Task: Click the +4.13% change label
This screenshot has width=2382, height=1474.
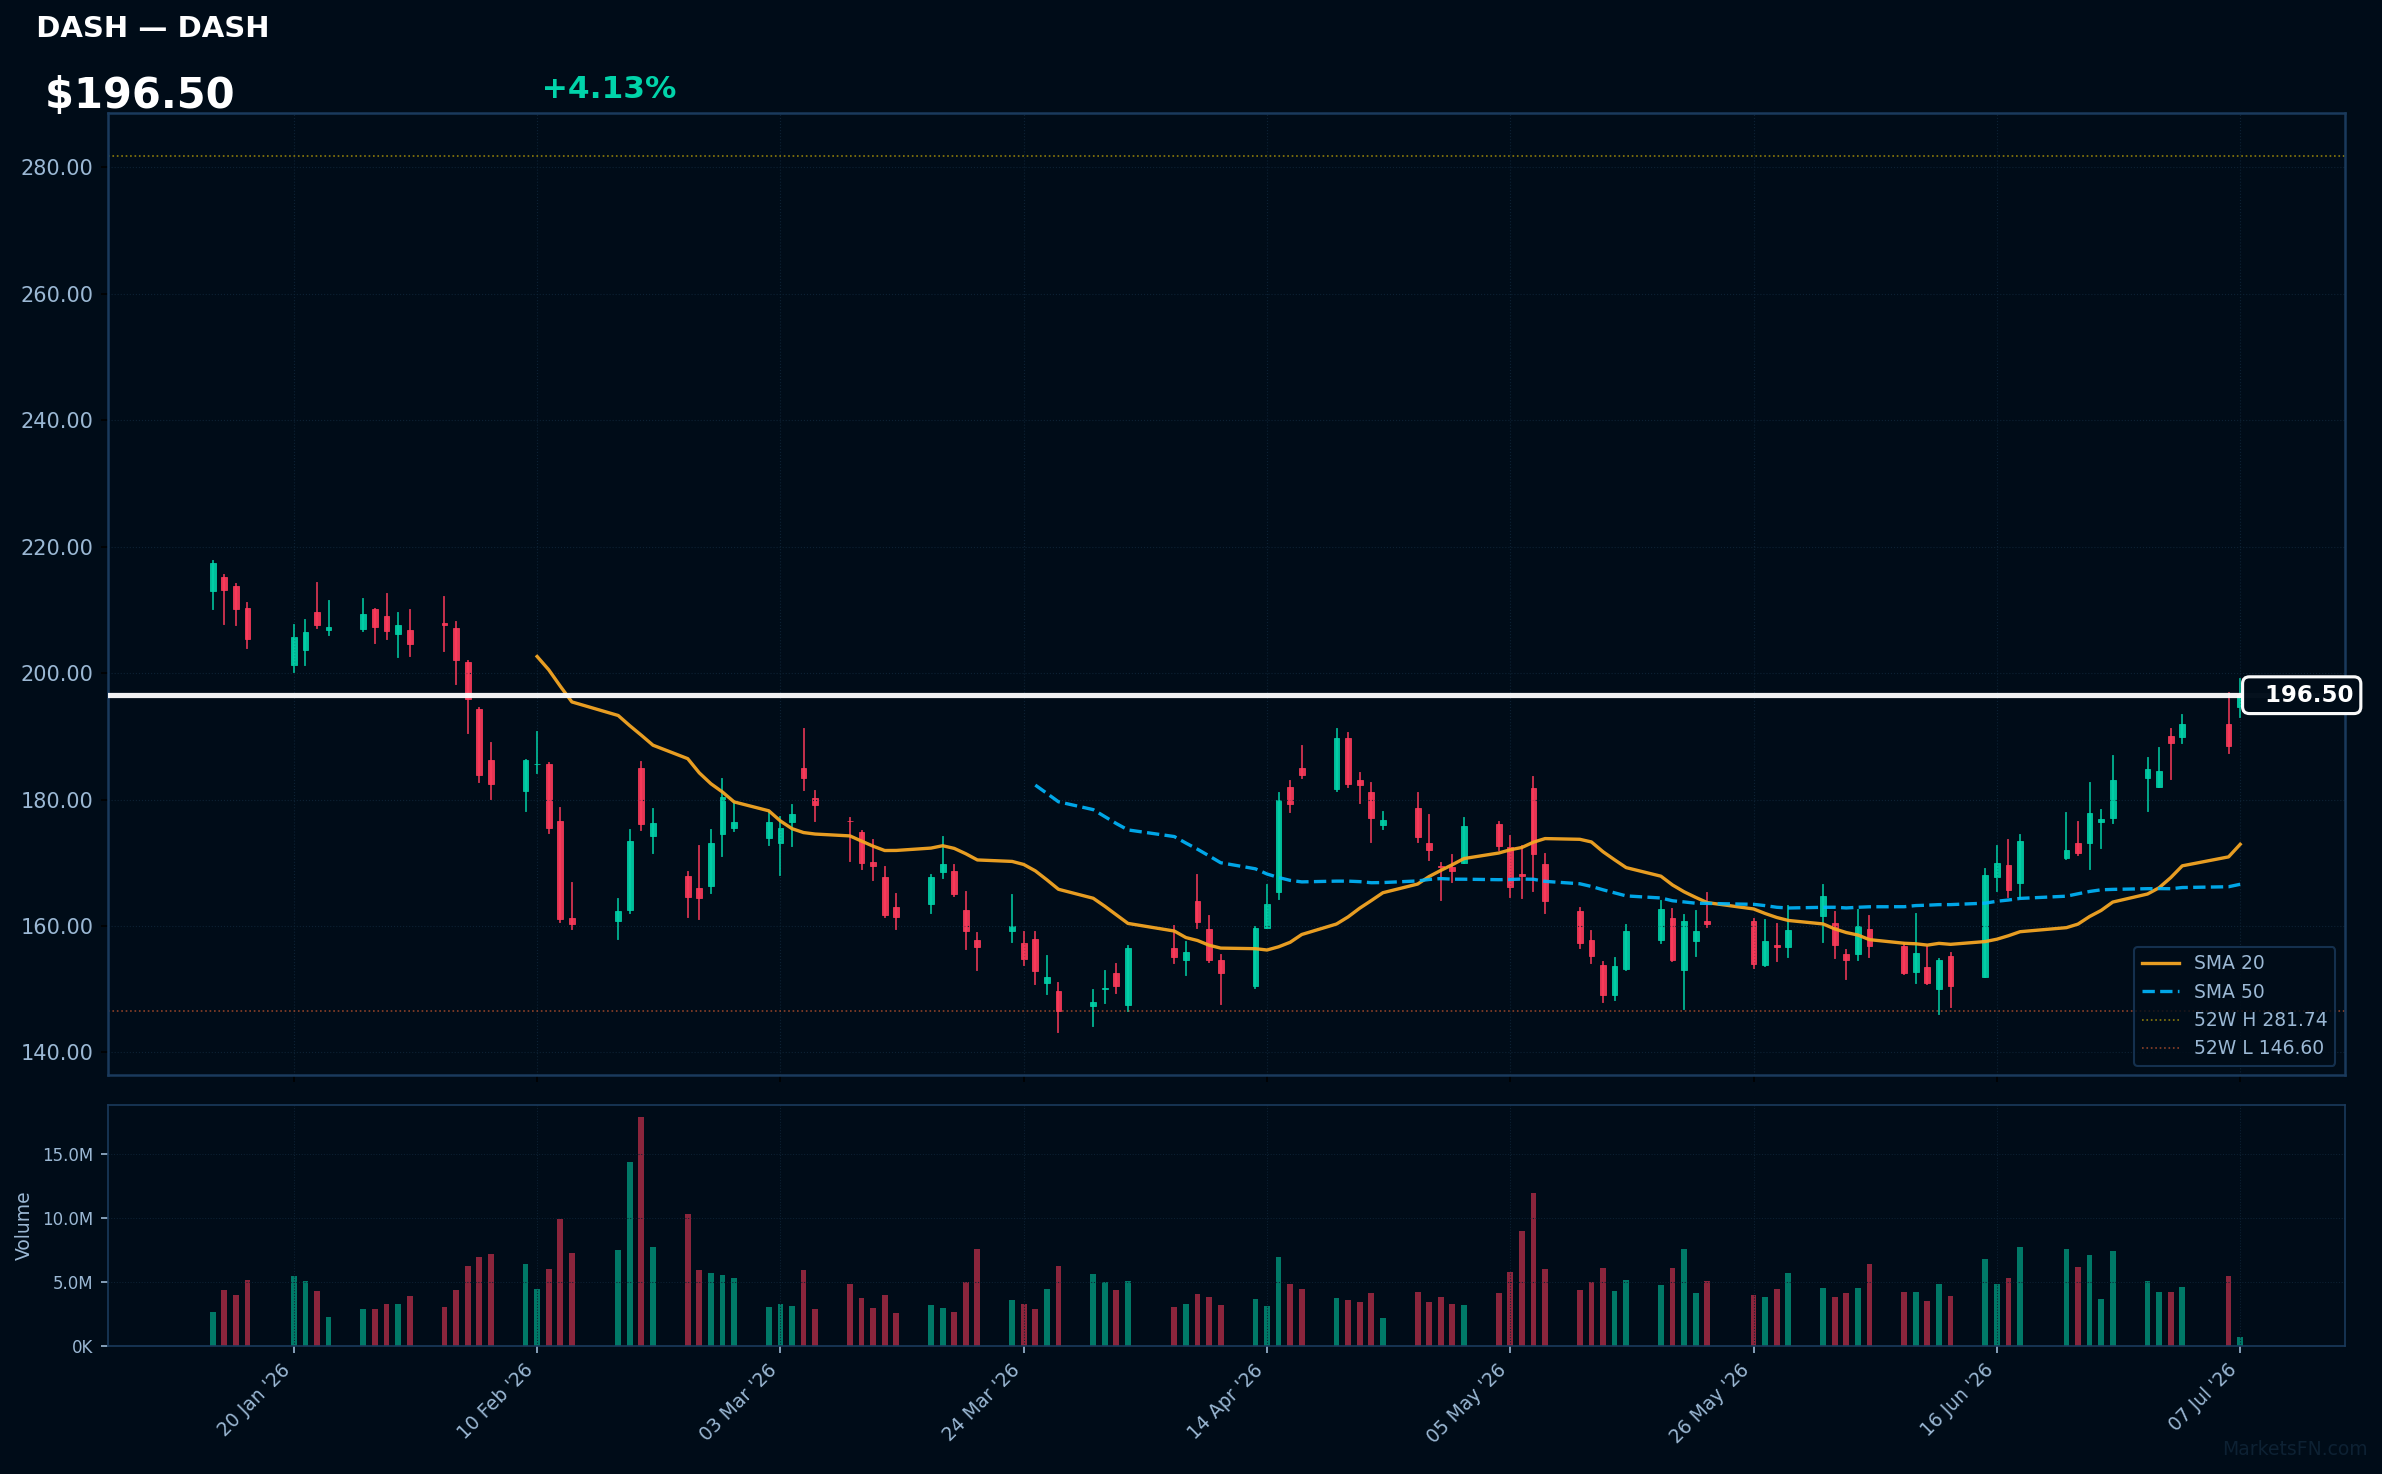Action: [x=609, y=89]
